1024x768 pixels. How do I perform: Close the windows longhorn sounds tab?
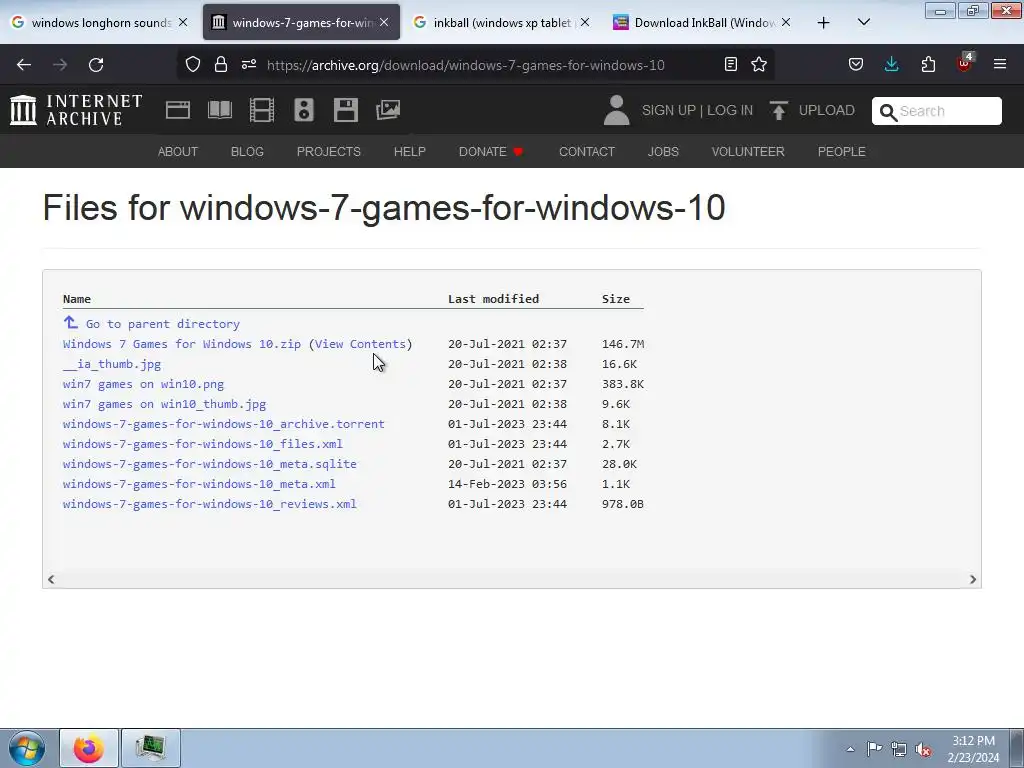184,22
